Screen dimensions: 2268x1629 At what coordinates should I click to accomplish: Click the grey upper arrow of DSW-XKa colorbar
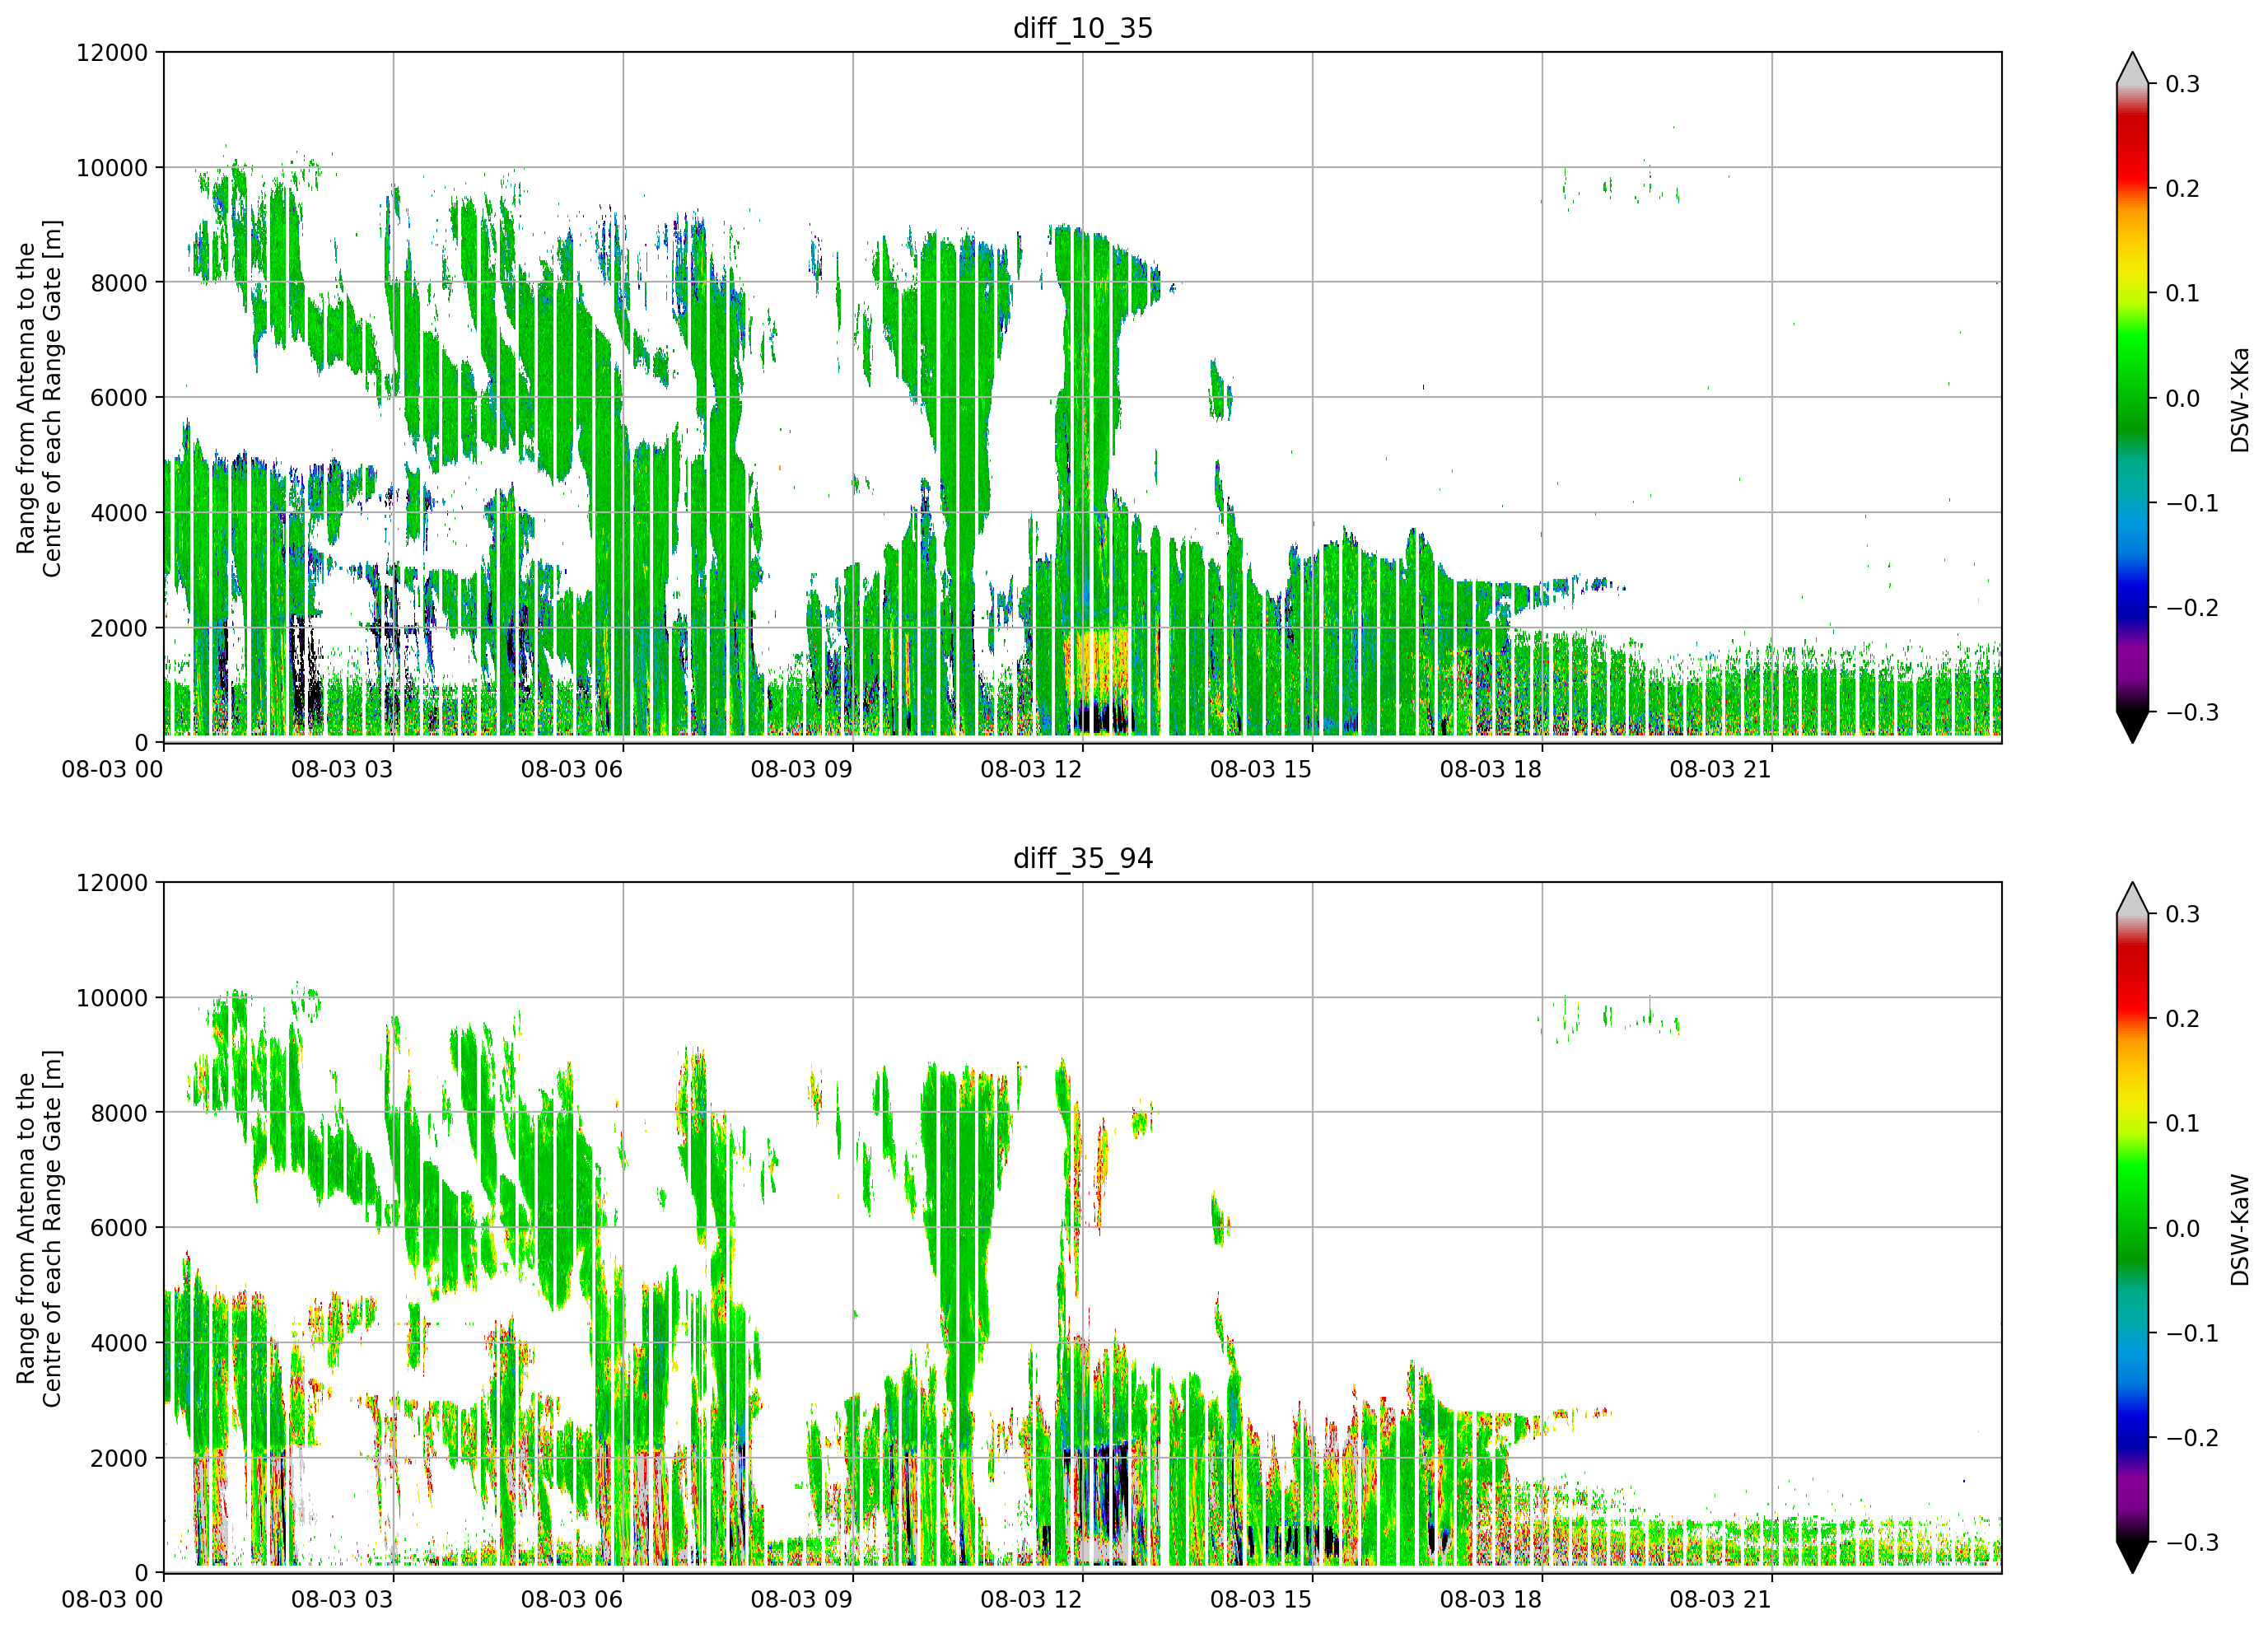(x=2133, y=69)
